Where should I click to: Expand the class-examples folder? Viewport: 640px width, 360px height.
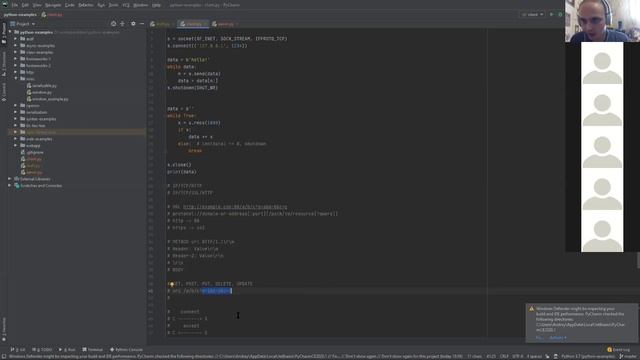coord(16,52)
